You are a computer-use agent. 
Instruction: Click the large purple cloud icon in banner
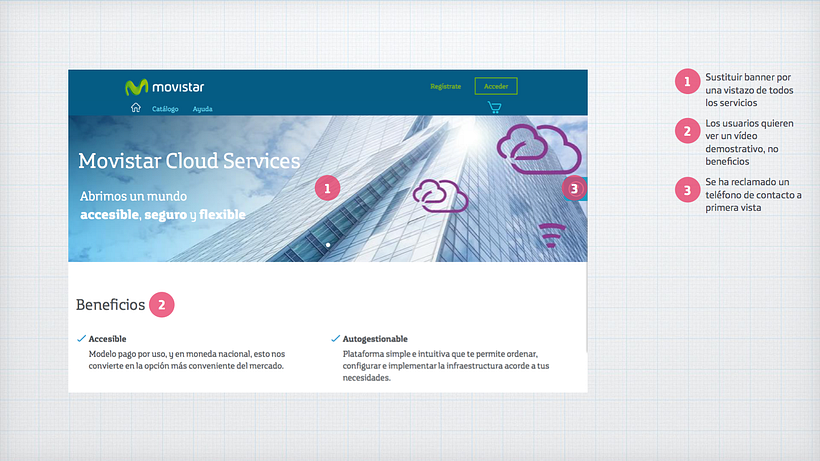[x=539, y=149]
